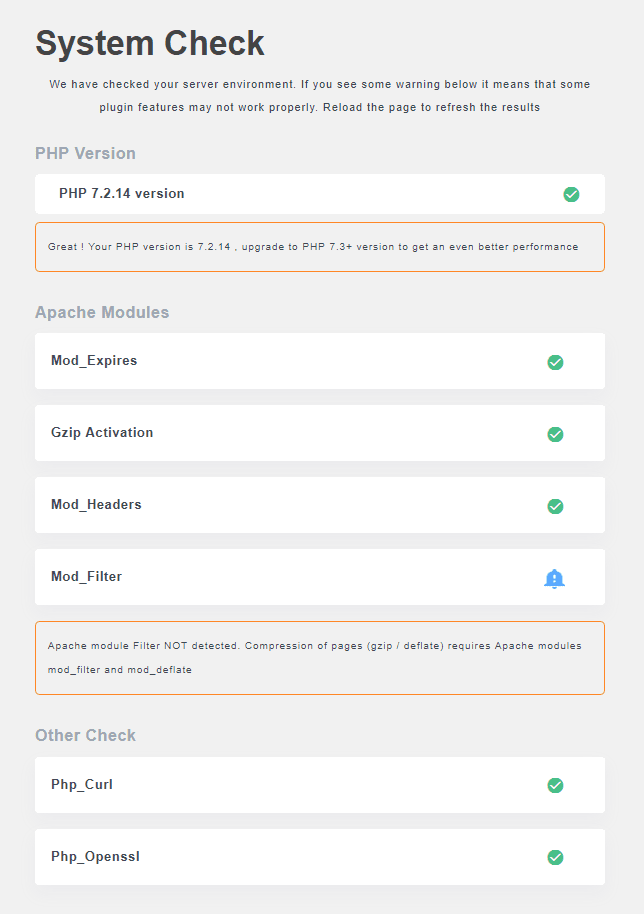Click the System Check page title
Image resolution: width=644 pixels, height=914 pixels.
(x=150, y=43)
